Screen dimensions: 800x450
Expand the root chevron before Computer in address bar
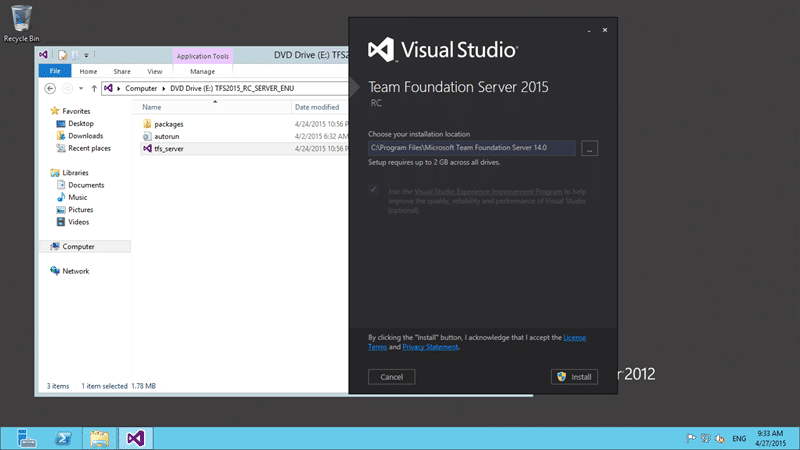[x=118, y=88]
